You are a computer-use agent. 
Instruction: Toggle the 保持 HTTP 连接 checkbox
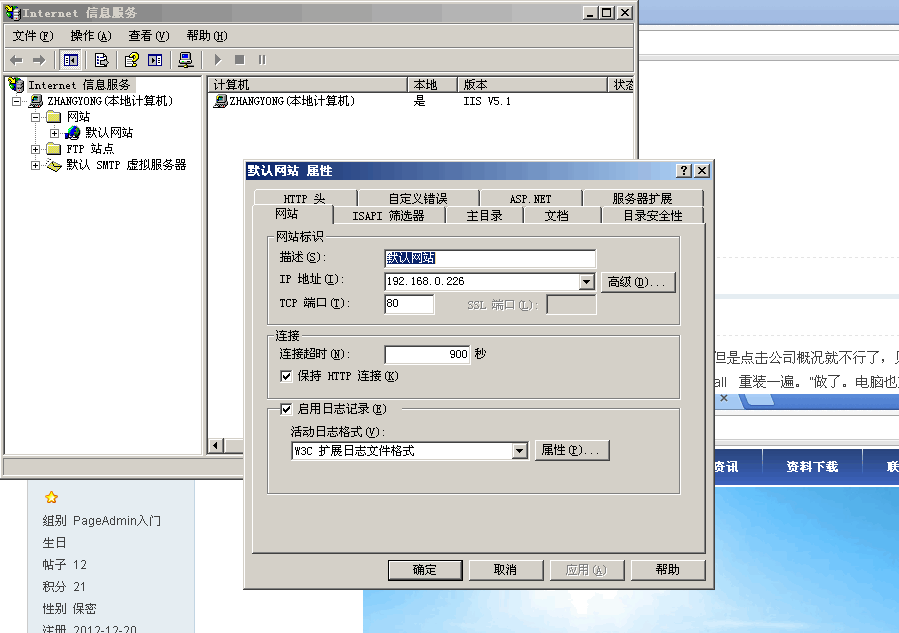(288, 376)
